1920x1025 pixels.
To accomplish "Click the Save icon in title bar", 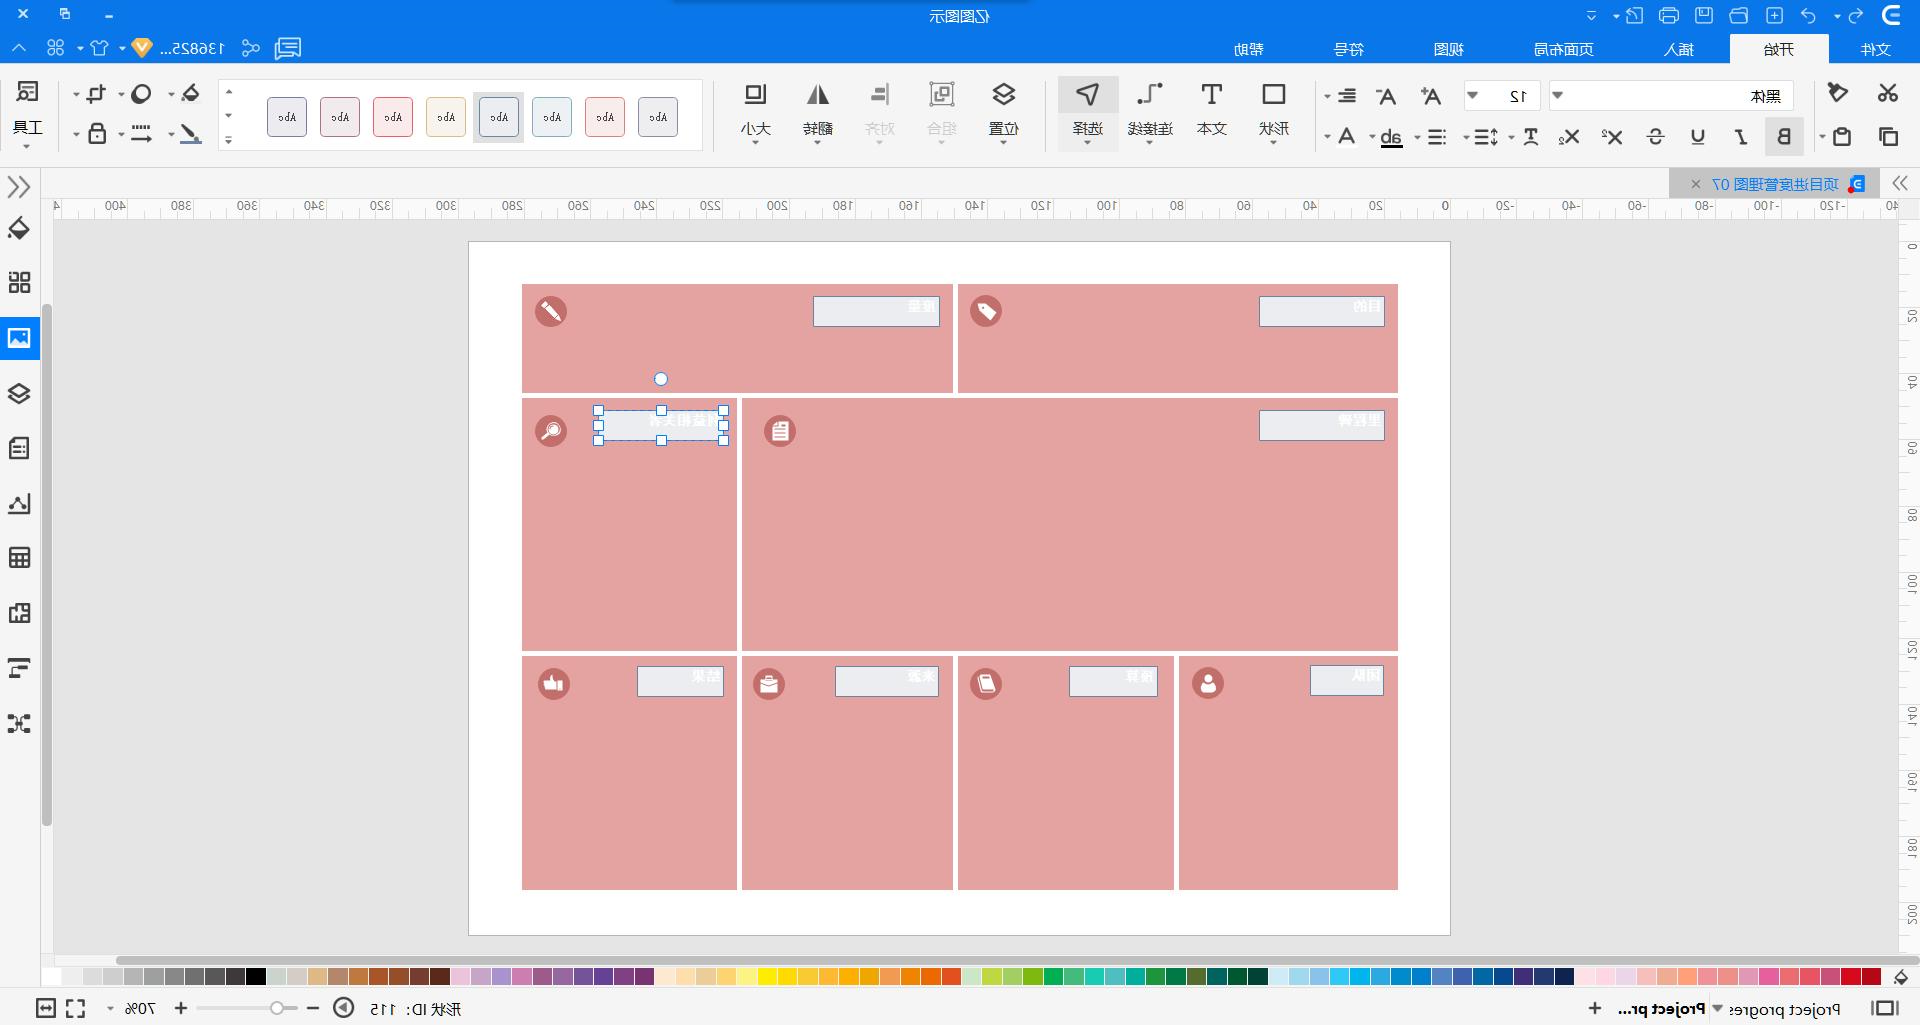I will (x=1704, y=15).
